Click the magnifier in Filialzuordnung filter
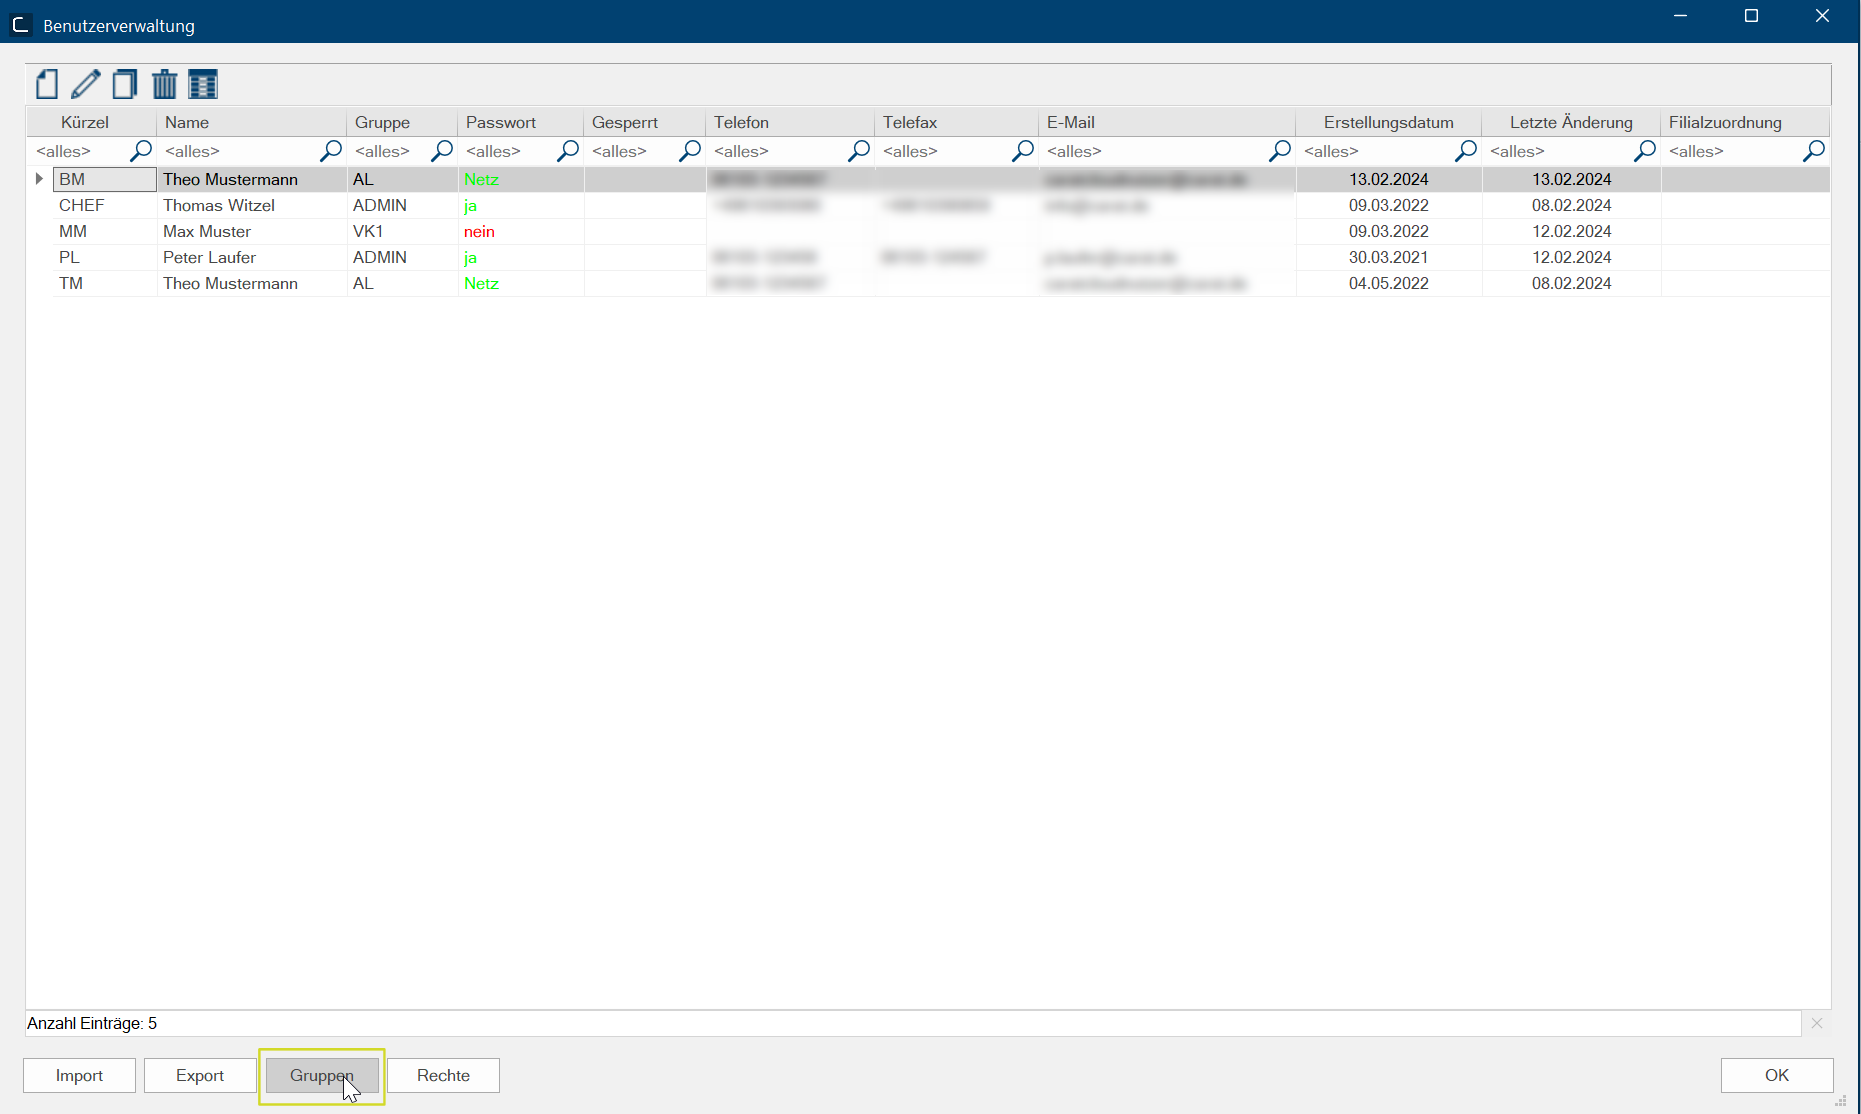This screenshot has height=1114, width=1861. (1813, 151)
